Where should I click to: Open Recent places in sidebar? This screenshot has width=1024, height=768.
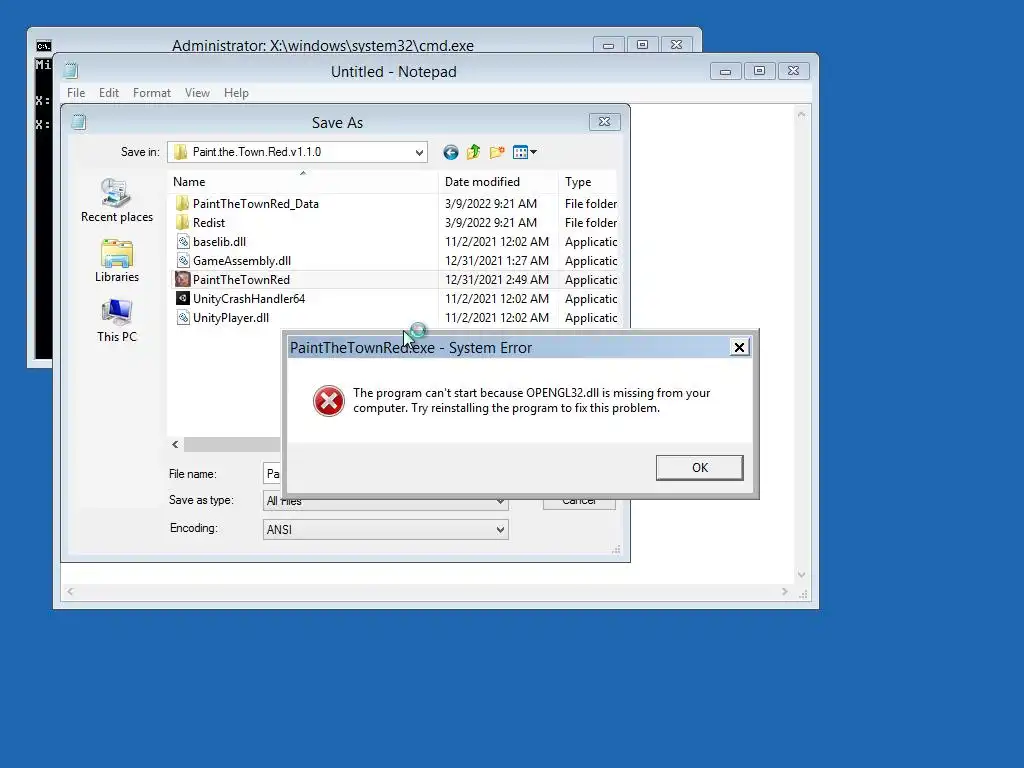click(x=117, y=200)
